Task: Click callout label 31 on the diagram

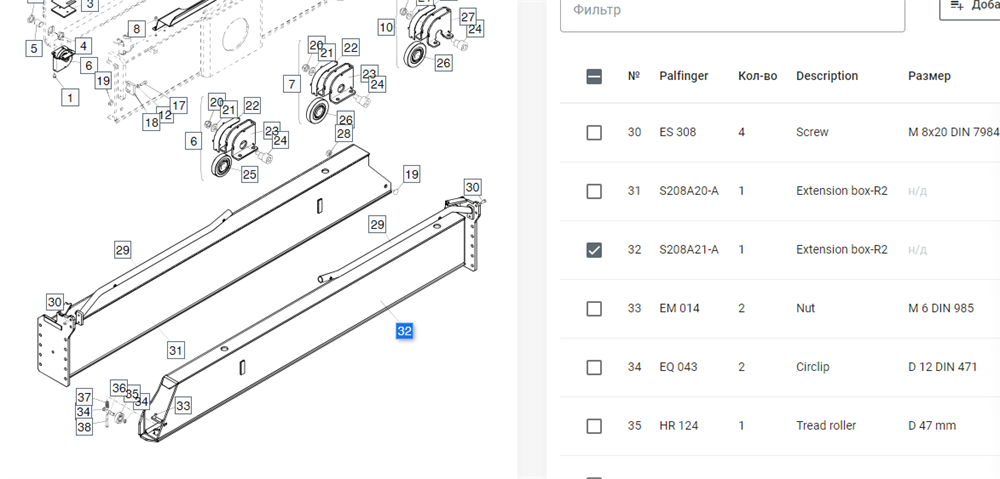Action: pos(176,350)
